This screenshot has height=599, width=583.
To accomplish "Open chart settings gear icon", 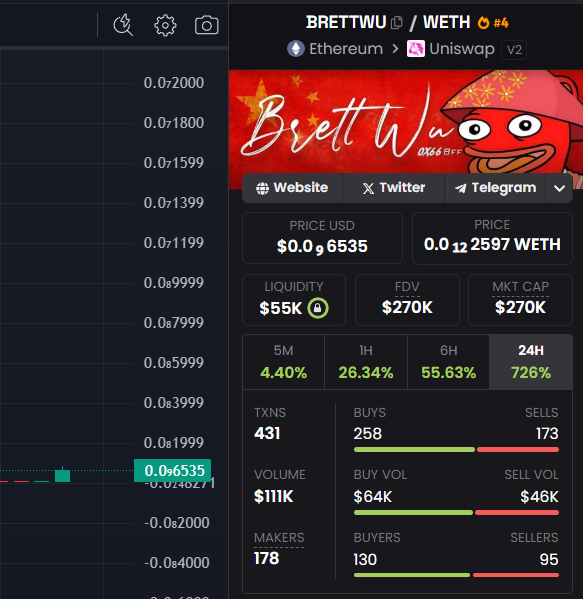I will 165,26.
